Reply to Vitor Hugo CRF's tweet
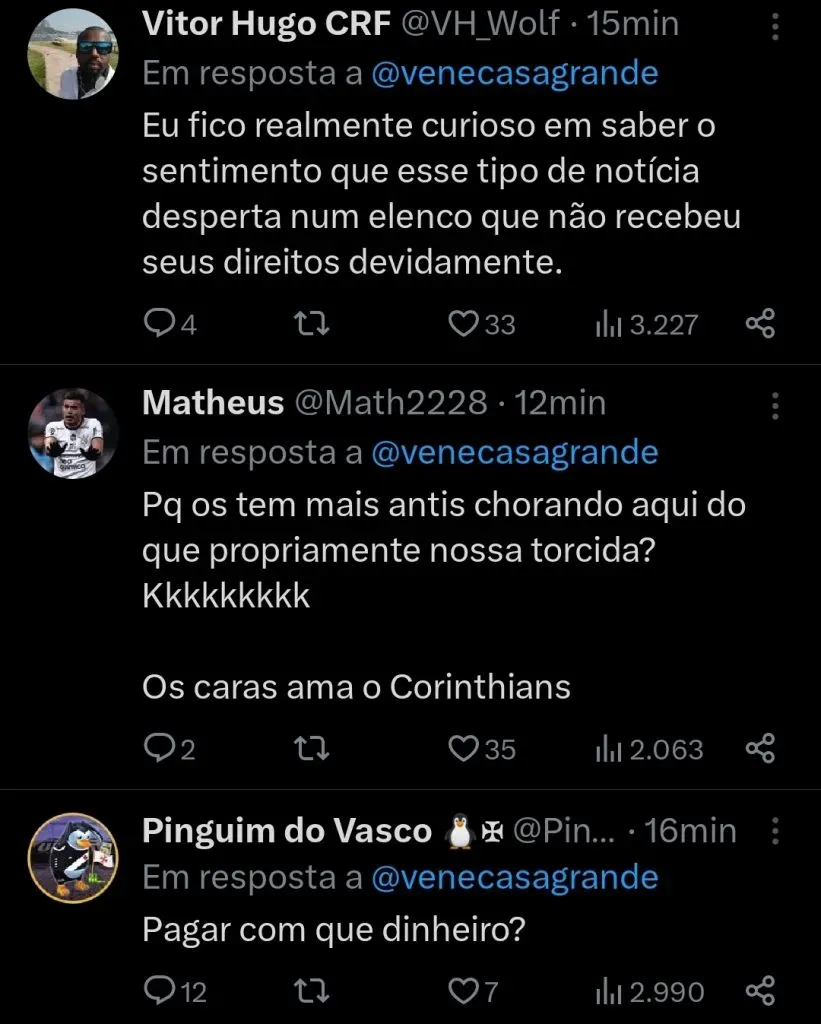Screen dimensions: 821x1024 click(160, 323)
